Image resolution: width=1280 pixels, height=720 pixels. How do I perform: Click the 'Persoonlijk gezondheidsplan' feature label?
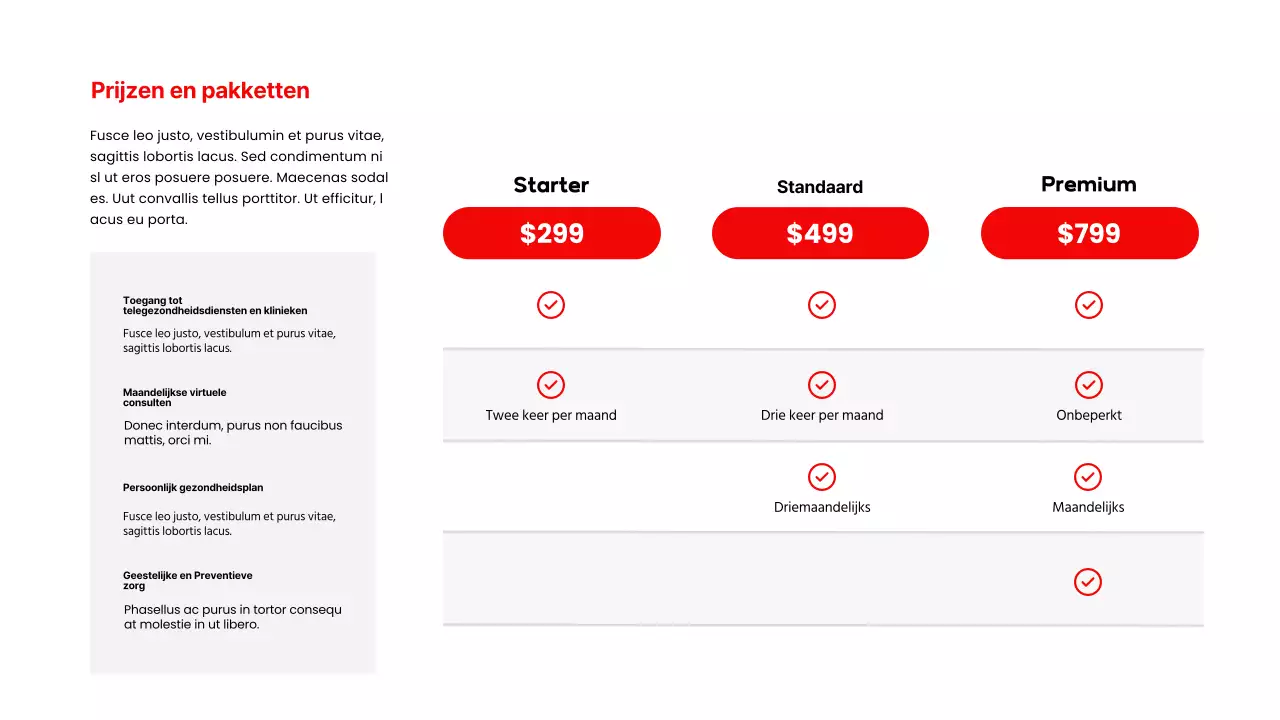[x=193, y=488]
